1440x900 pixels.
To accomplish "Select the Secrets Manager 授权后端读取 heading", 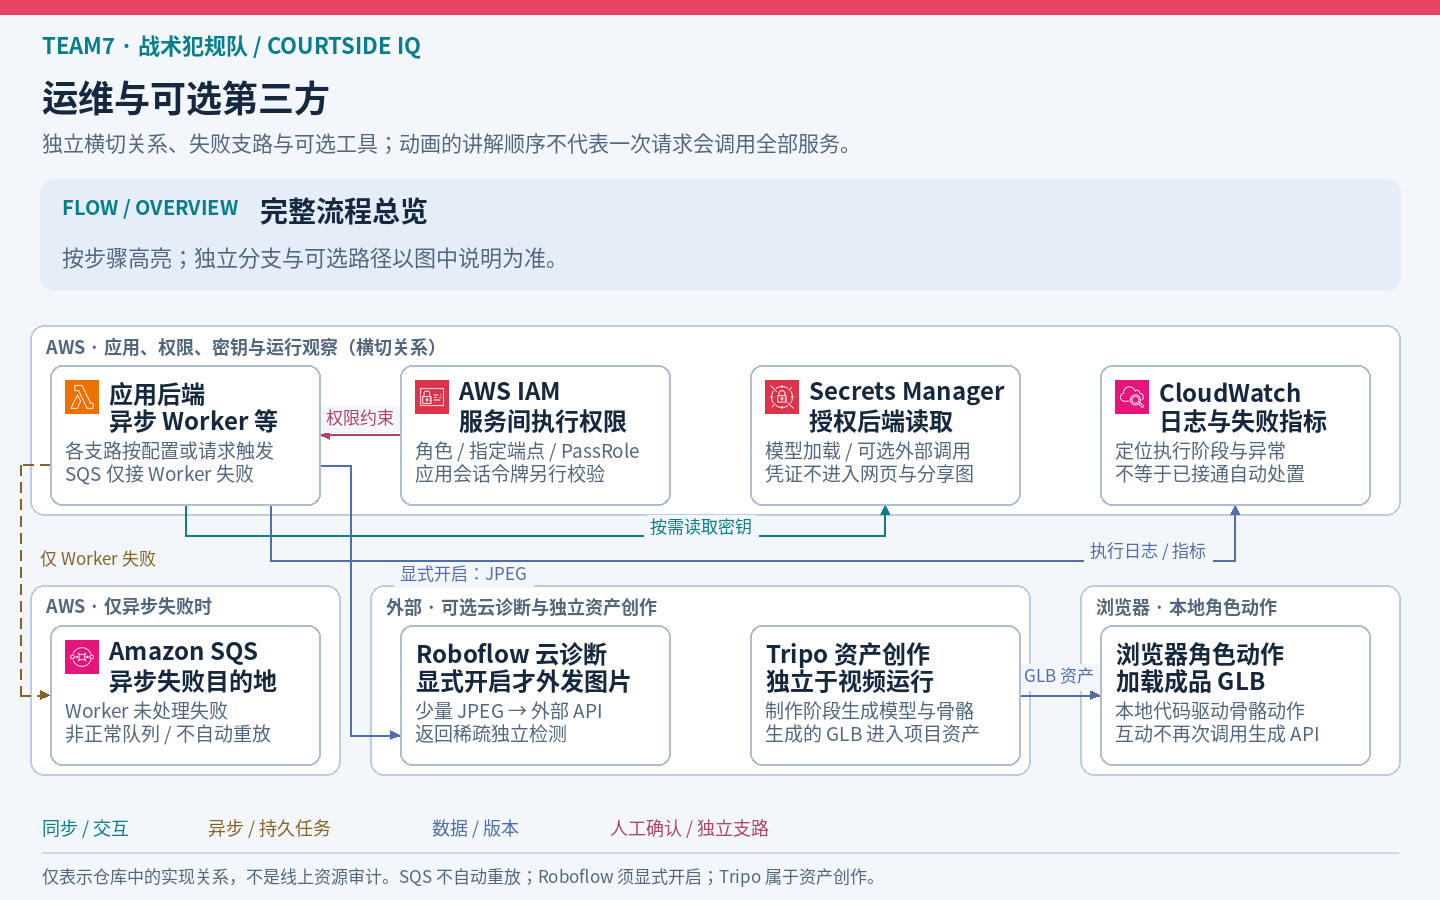I will [x=906, y=407].
